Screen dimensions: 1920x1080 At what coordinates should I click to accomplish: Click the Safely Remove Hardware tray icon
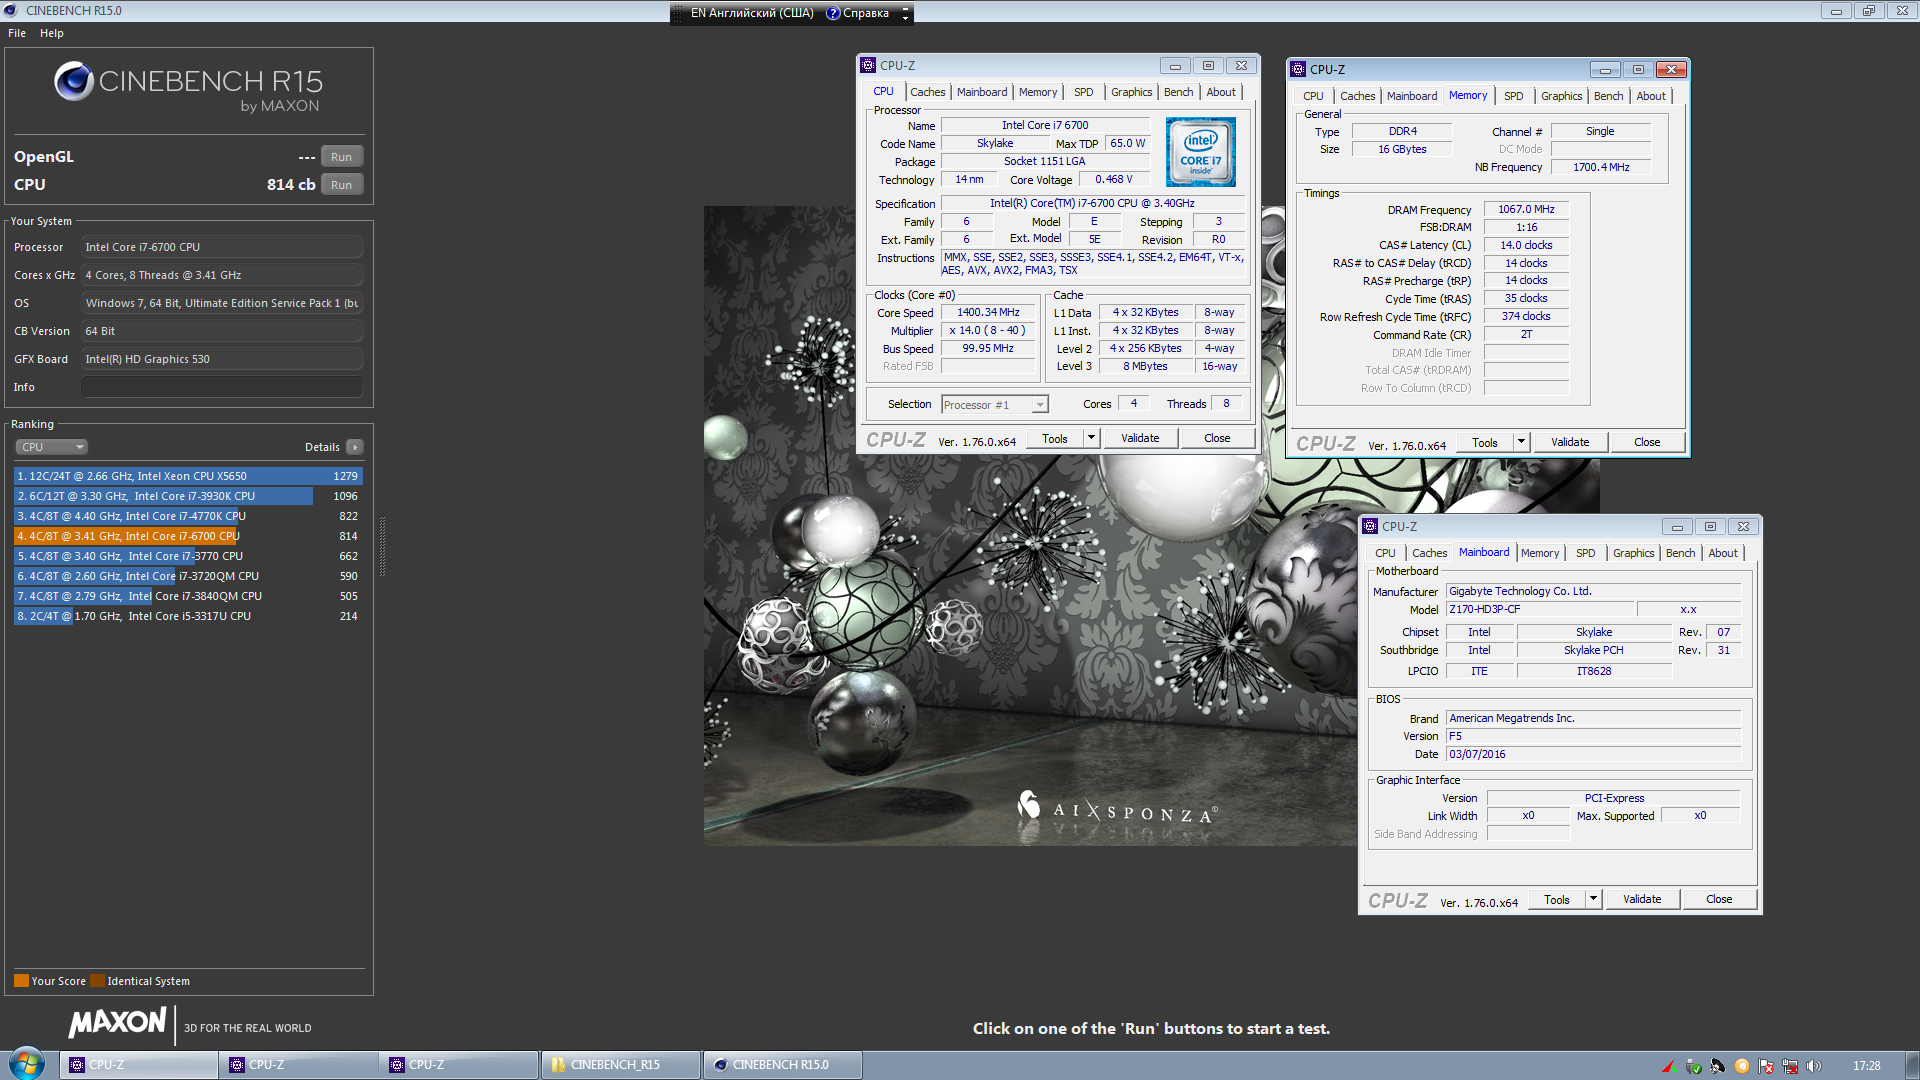point(1693,1066)
